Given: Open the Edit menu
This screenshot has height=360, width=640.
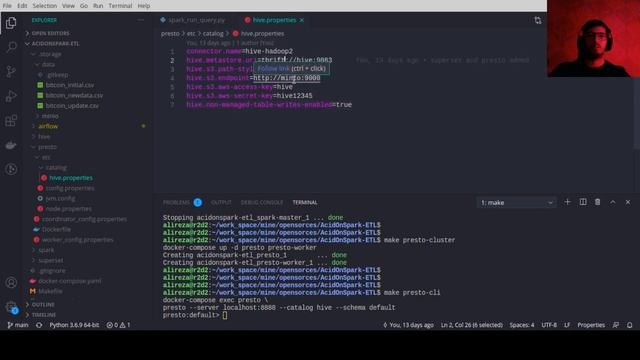Looking at the screenshot, I should [22, 6].
